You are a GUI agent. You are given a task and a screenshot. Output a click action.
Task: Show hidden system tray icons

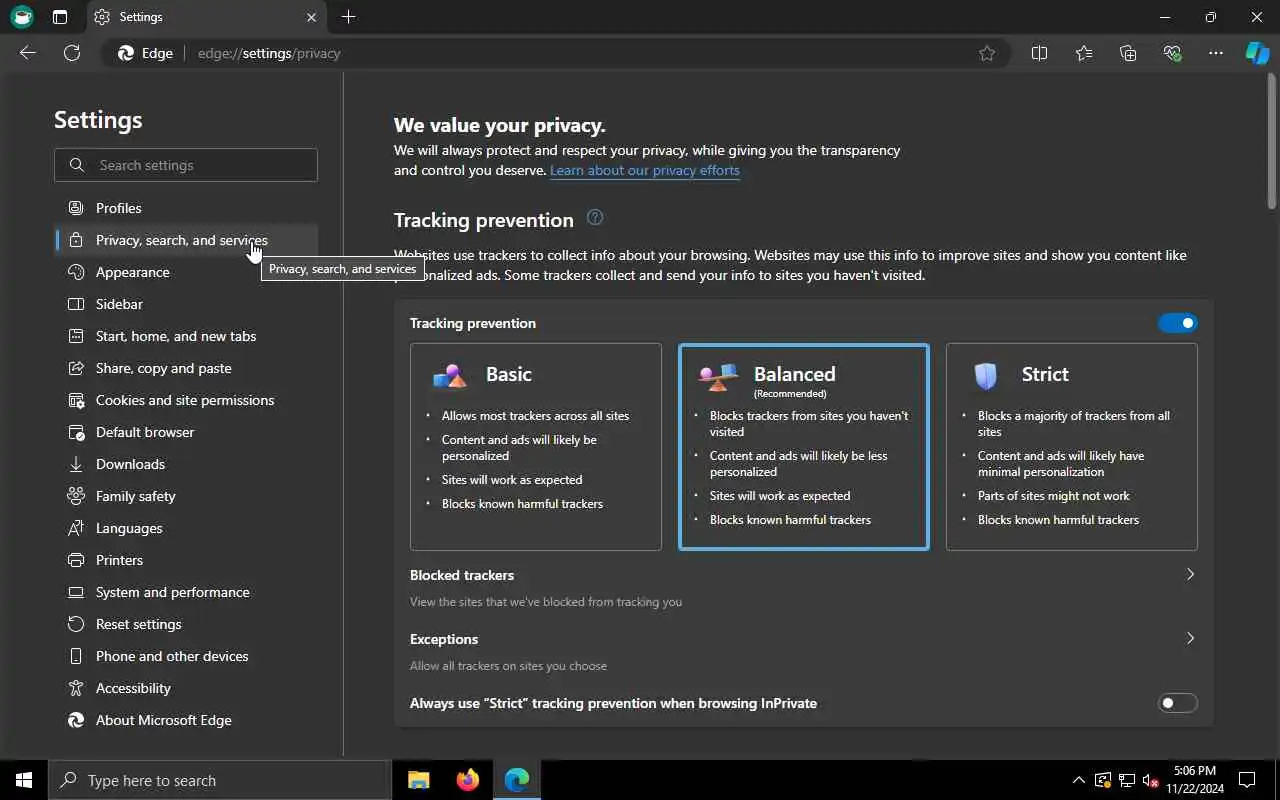[x=1078, y=780]
